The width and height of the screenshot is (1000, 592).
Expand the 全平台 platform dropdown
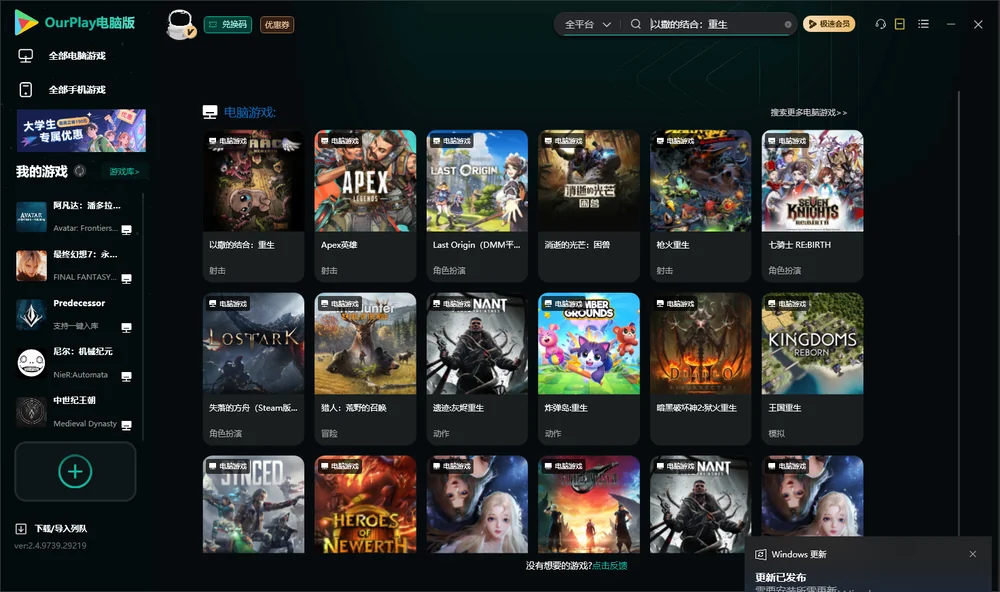[587, 24]
